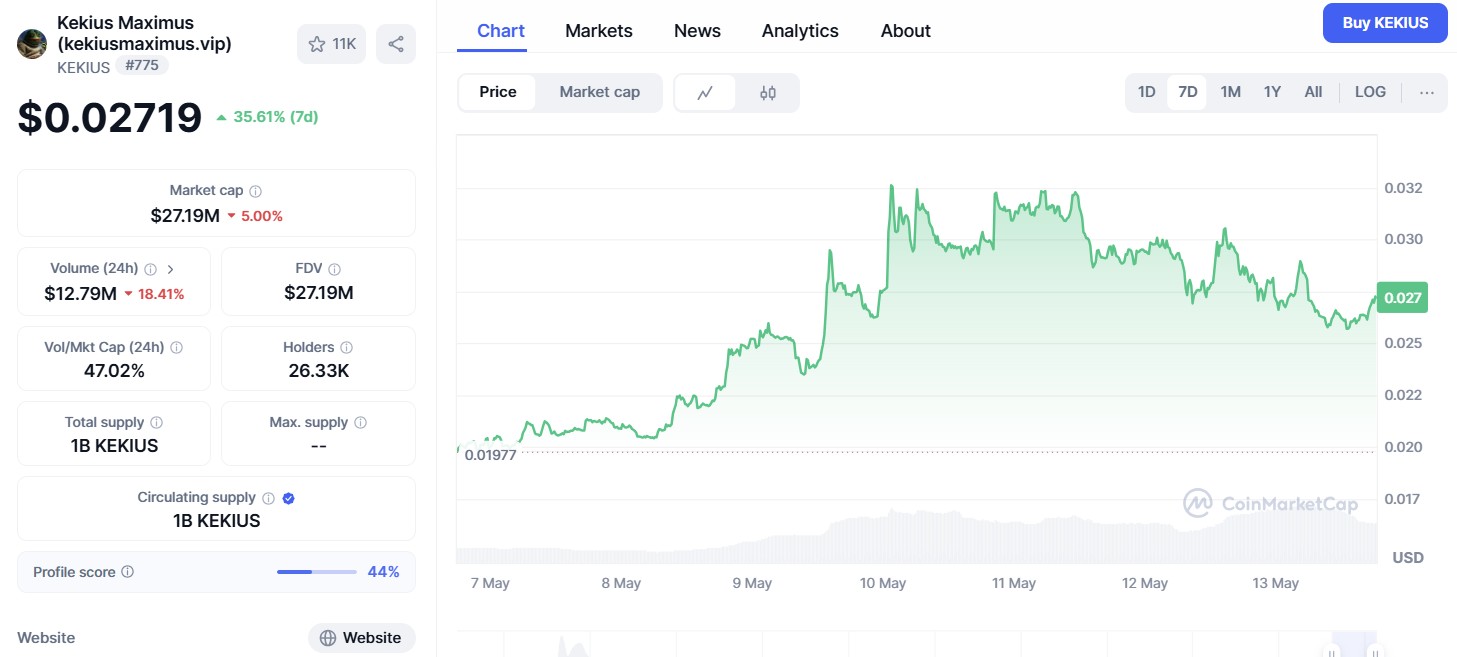
Task: Switch chart to Market cap view
Action: [599, 92]
